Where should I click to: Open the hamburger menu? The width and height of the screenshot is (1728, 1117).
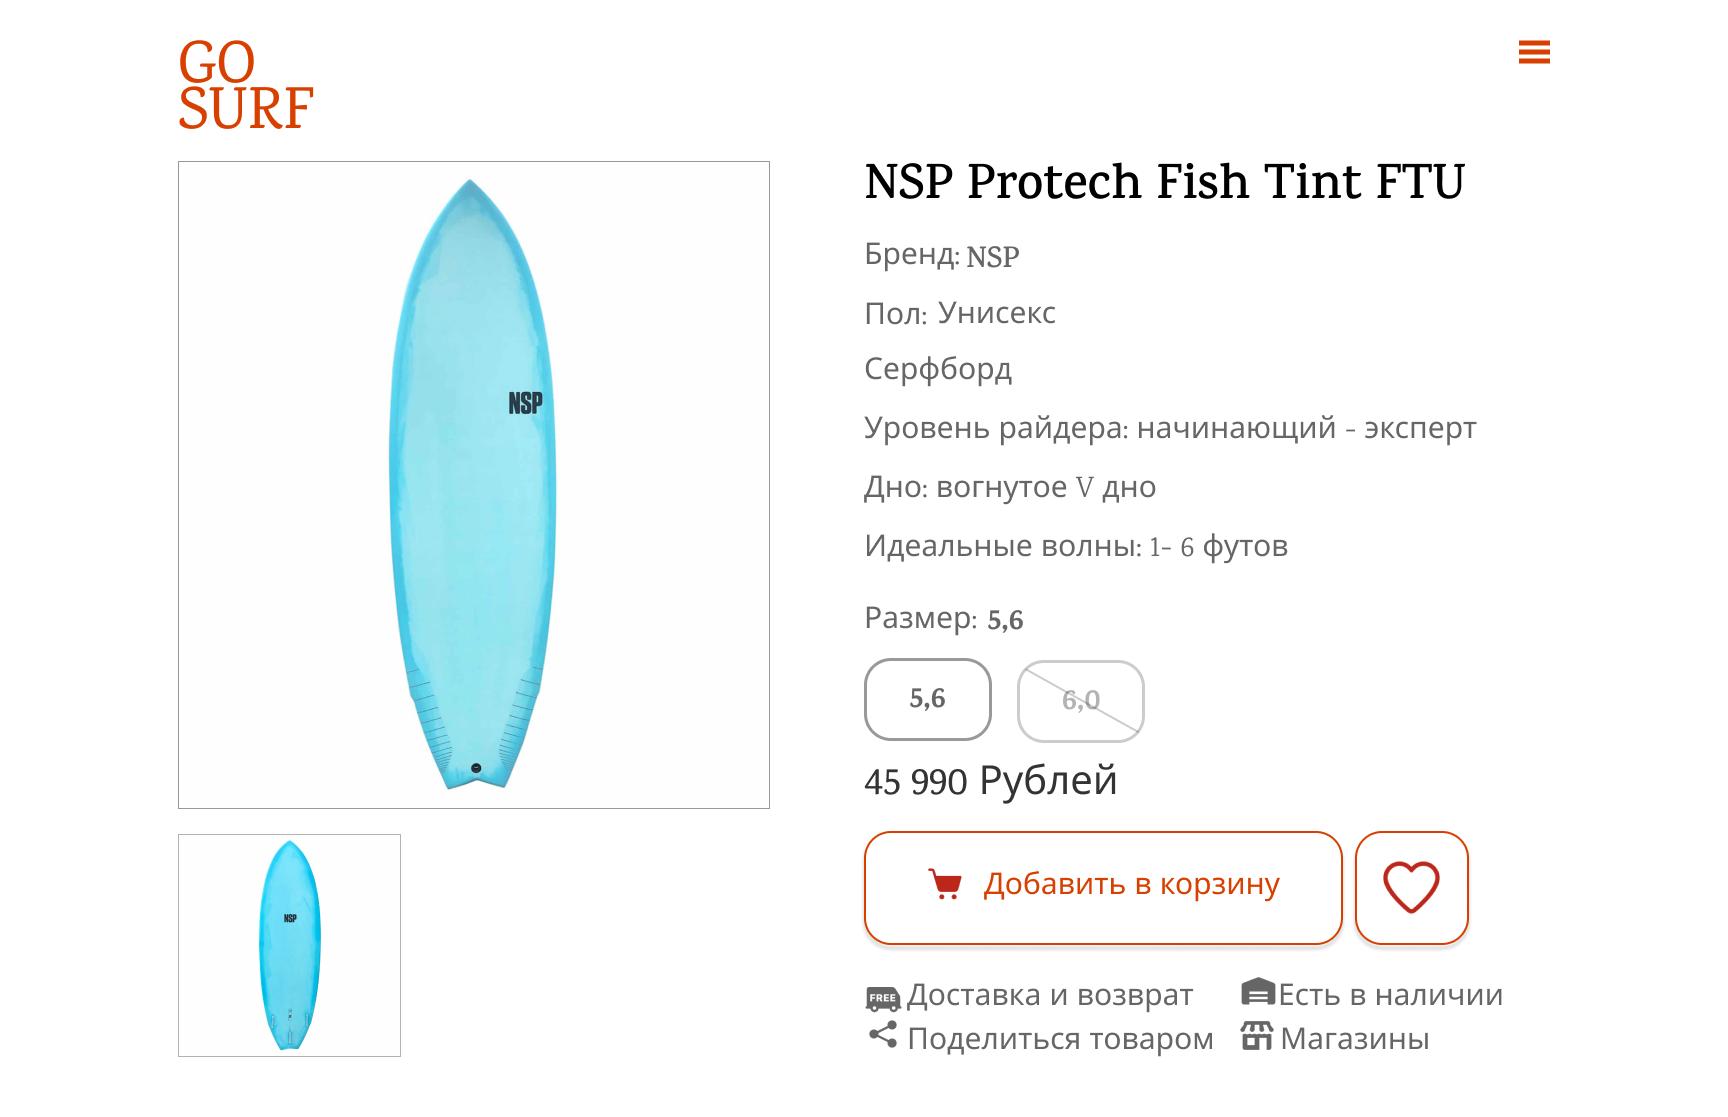coord(1533,52)
